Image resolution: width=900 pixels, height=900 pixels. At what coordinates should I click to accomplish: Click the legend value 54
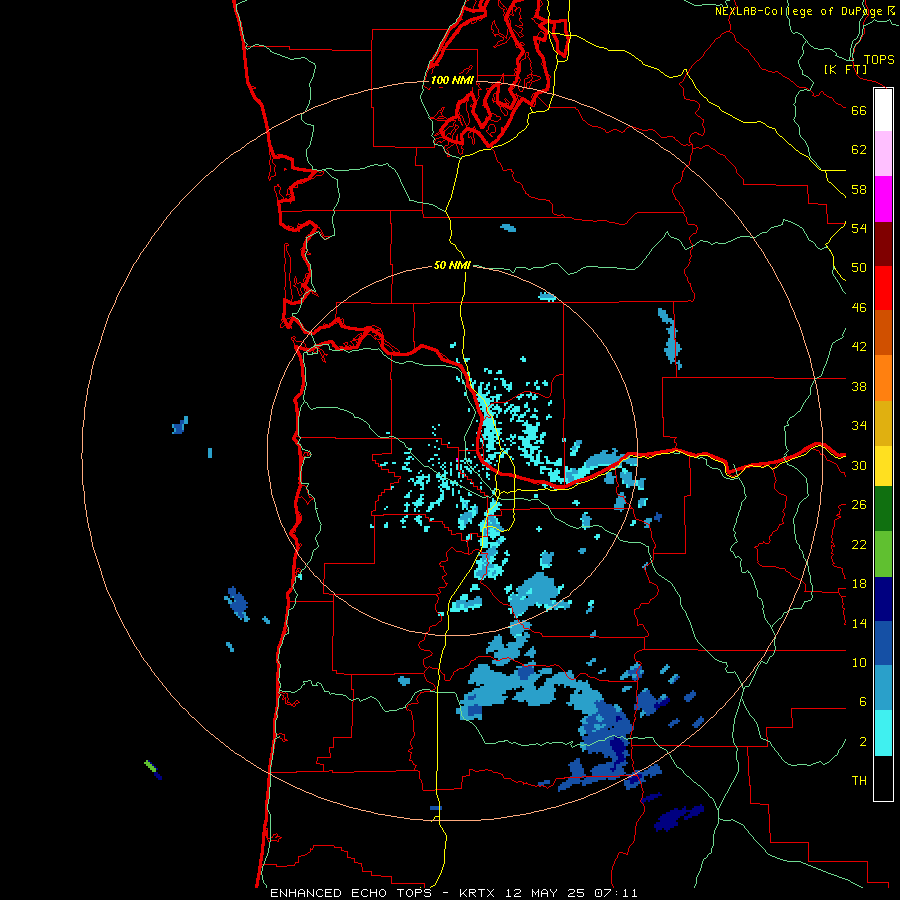click(x=859, y=228)
